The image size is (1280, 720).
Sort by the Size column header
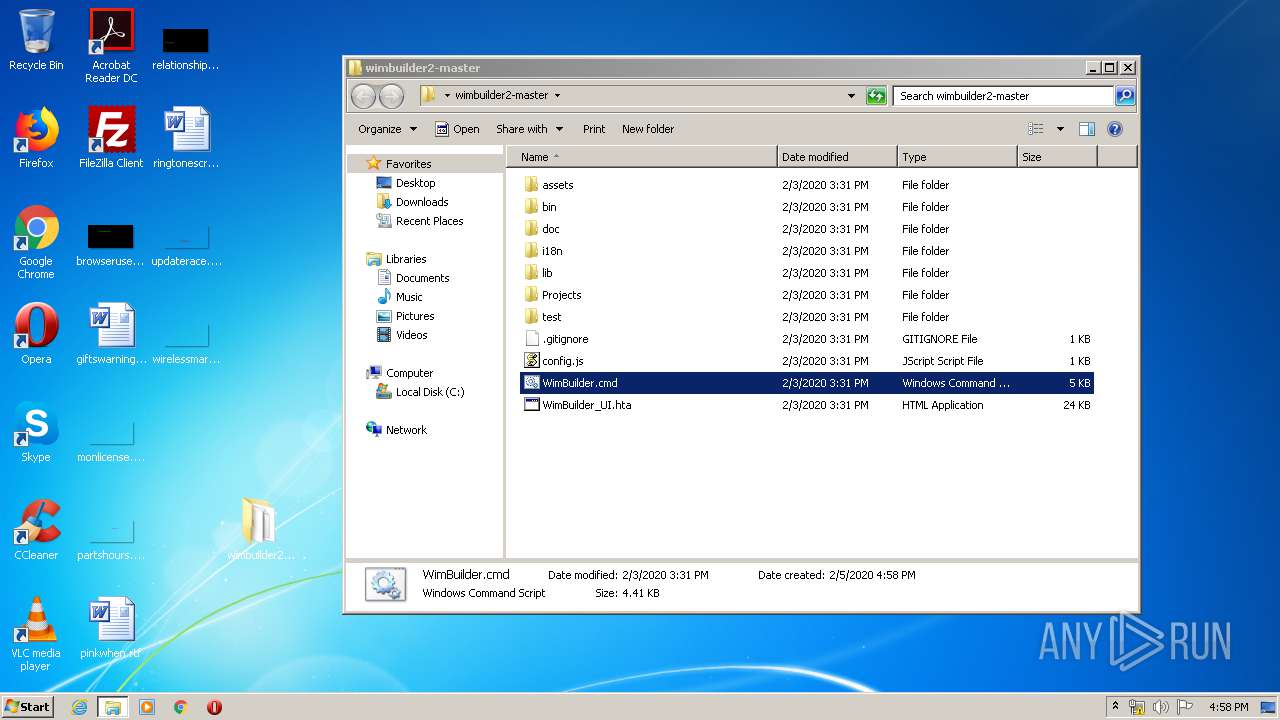click(x=1057, y=157)
